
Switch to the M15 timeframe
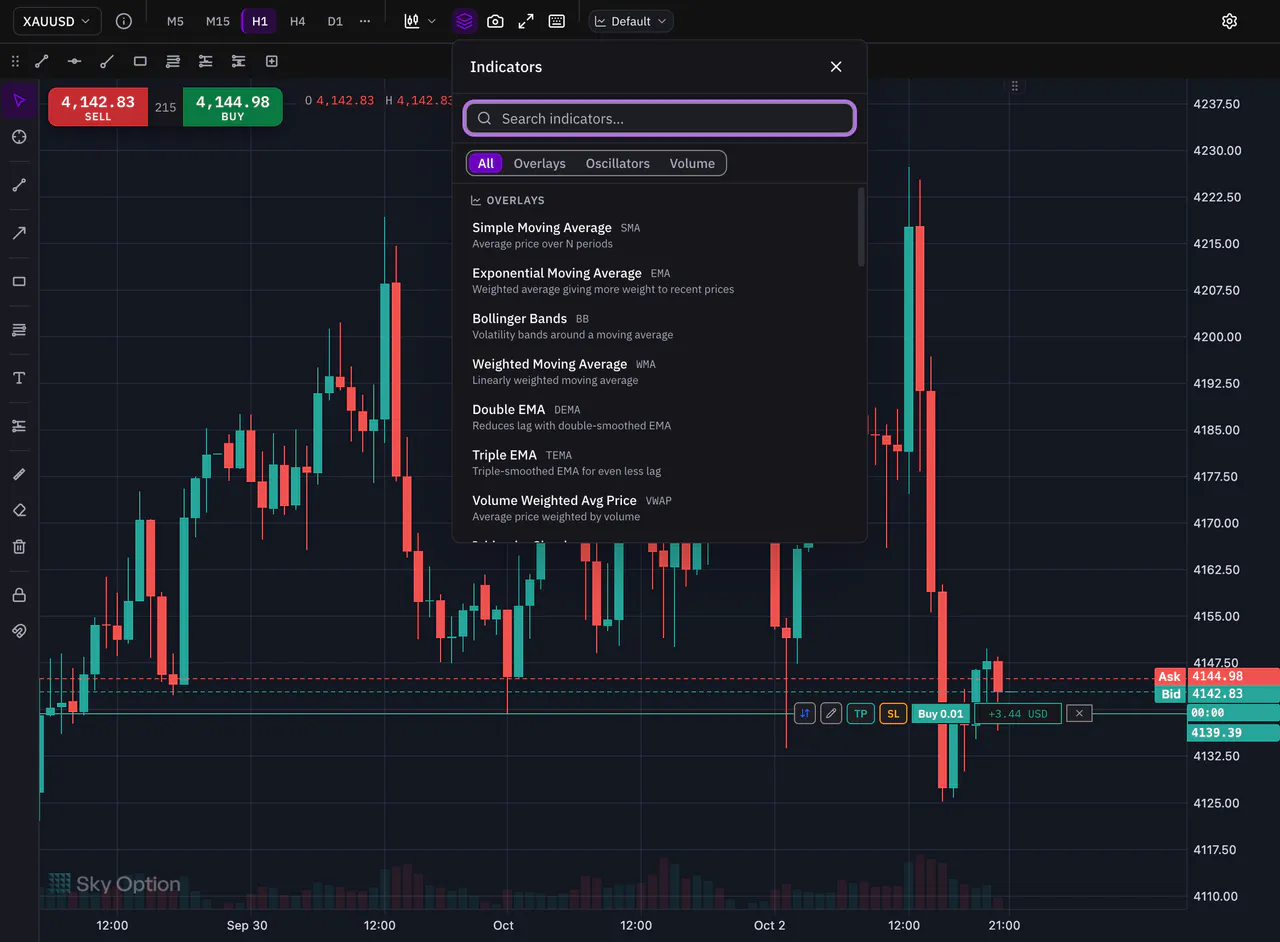coord(217,21)
